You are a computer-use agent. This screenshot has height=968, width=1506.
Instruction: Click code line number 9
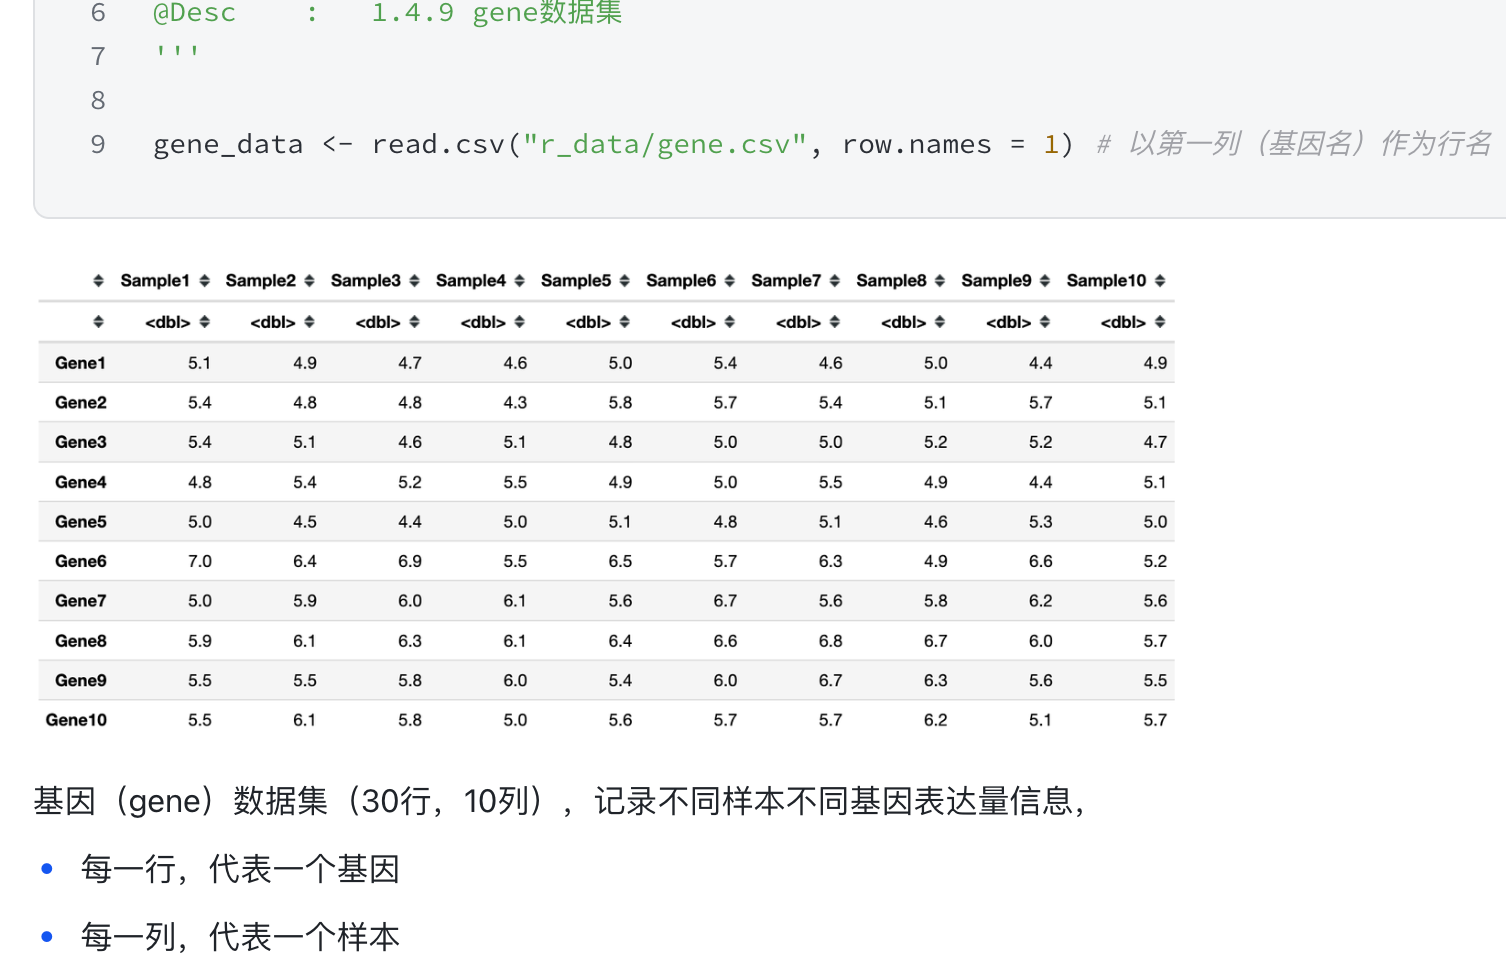click(x=98, y=145)
